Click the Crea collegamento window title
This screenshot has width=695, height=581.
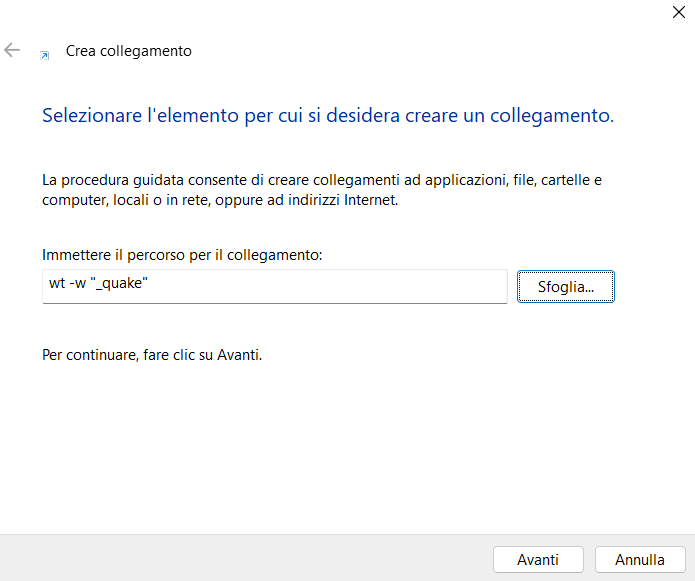(128, 50)
